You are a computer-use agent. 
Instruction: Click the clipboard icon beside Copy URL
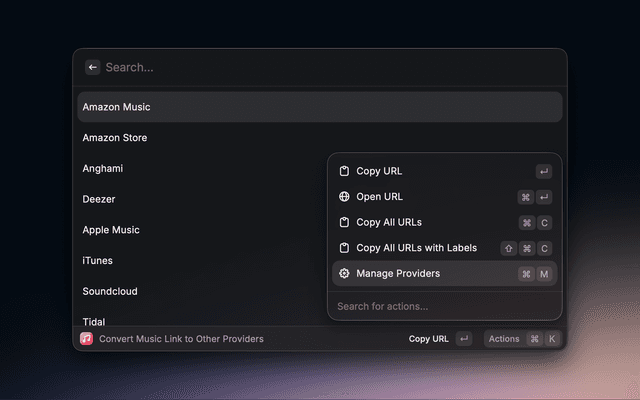[344, 171]
